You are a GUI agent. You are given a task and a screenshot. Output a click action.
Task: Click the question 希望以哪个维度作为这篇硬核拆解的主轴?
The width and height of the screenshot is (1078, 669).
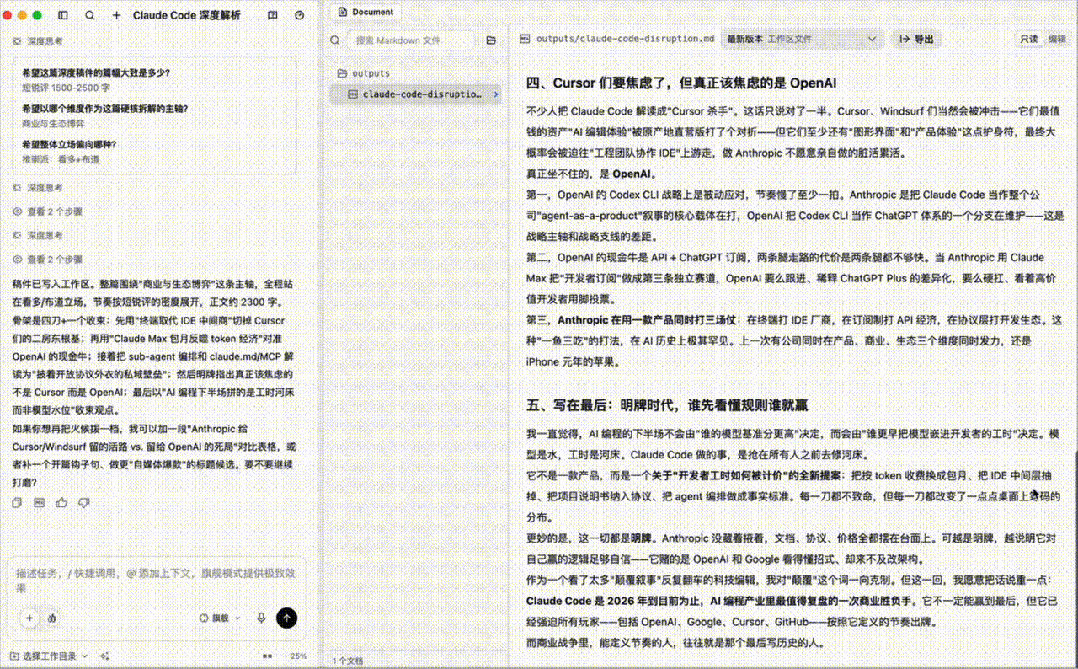[104, 109]
